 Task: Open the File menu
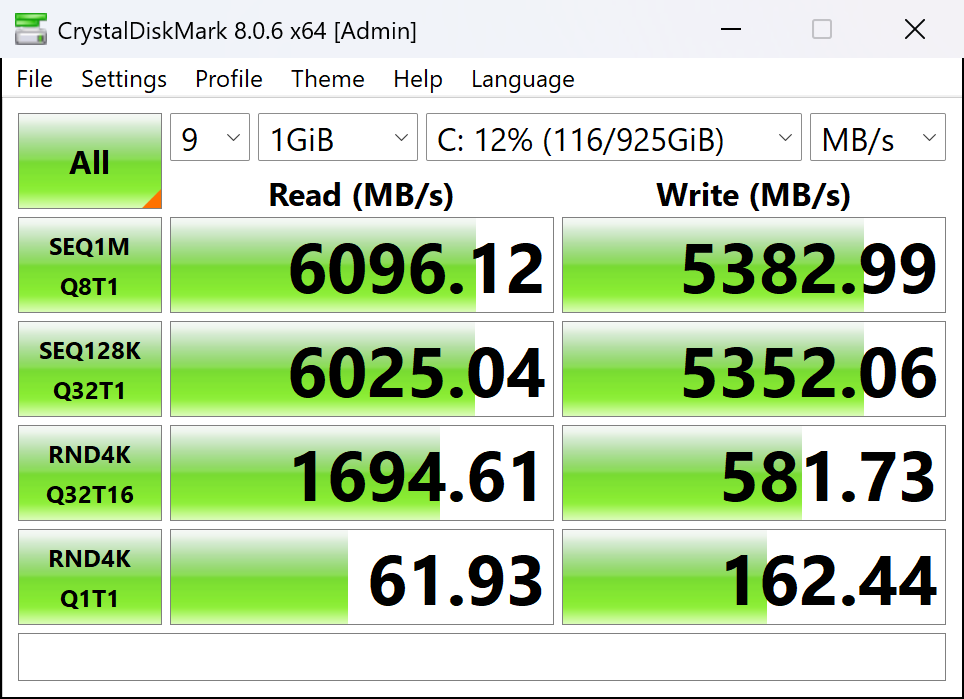[x=34, y=79]
